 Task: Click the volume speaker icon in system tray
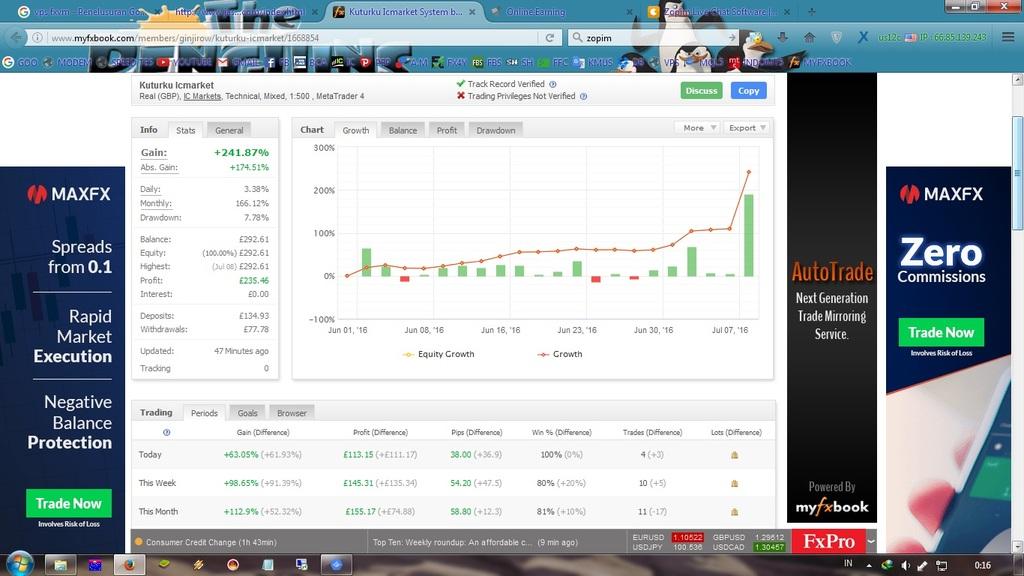[905, 565]
